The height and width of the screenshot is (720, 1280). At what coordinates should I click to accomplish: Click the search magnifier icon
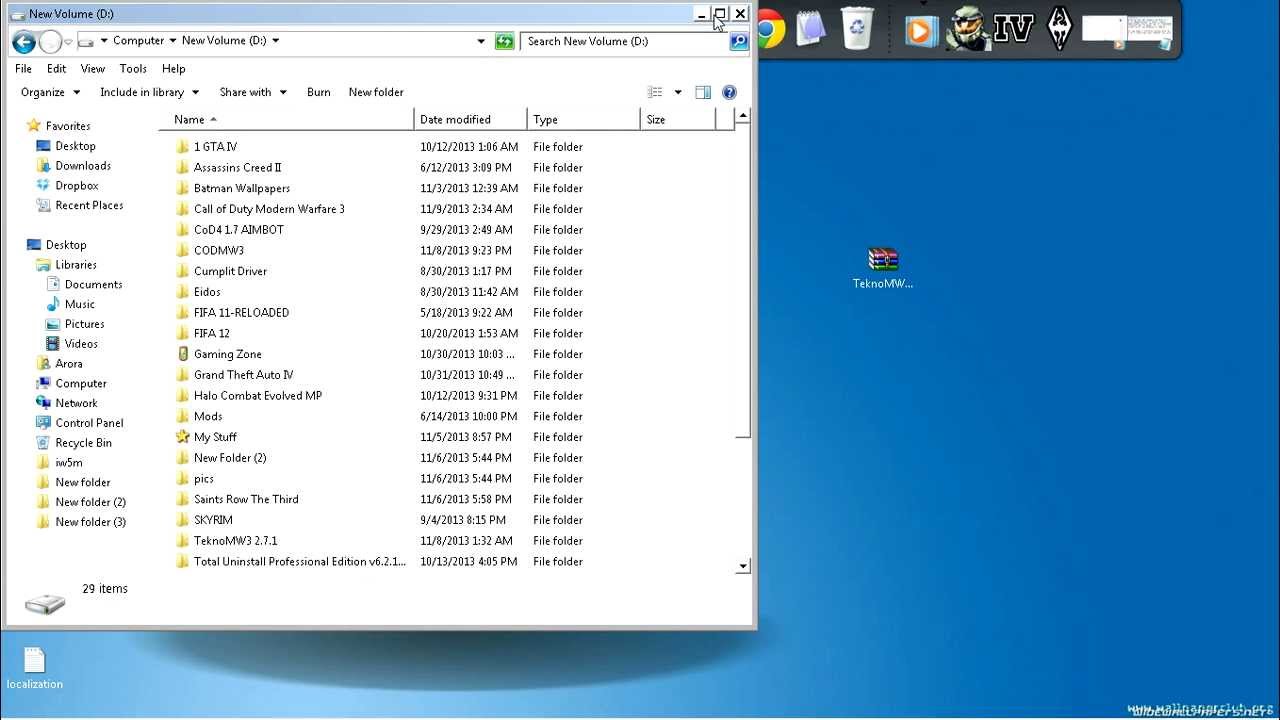point(739,41)
